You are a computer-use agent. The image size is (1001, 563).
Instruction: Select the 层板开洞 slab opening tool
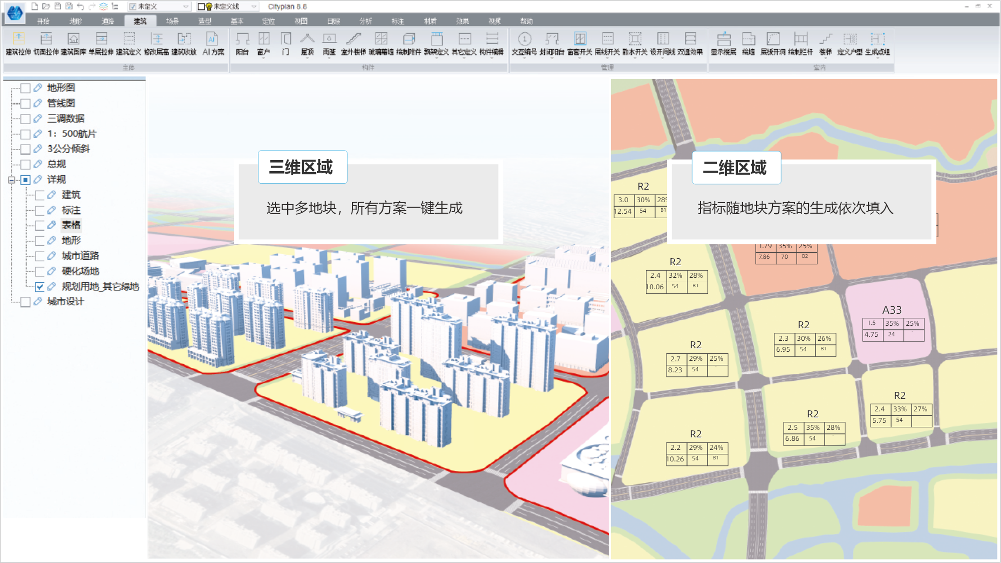tap(773, 43)
